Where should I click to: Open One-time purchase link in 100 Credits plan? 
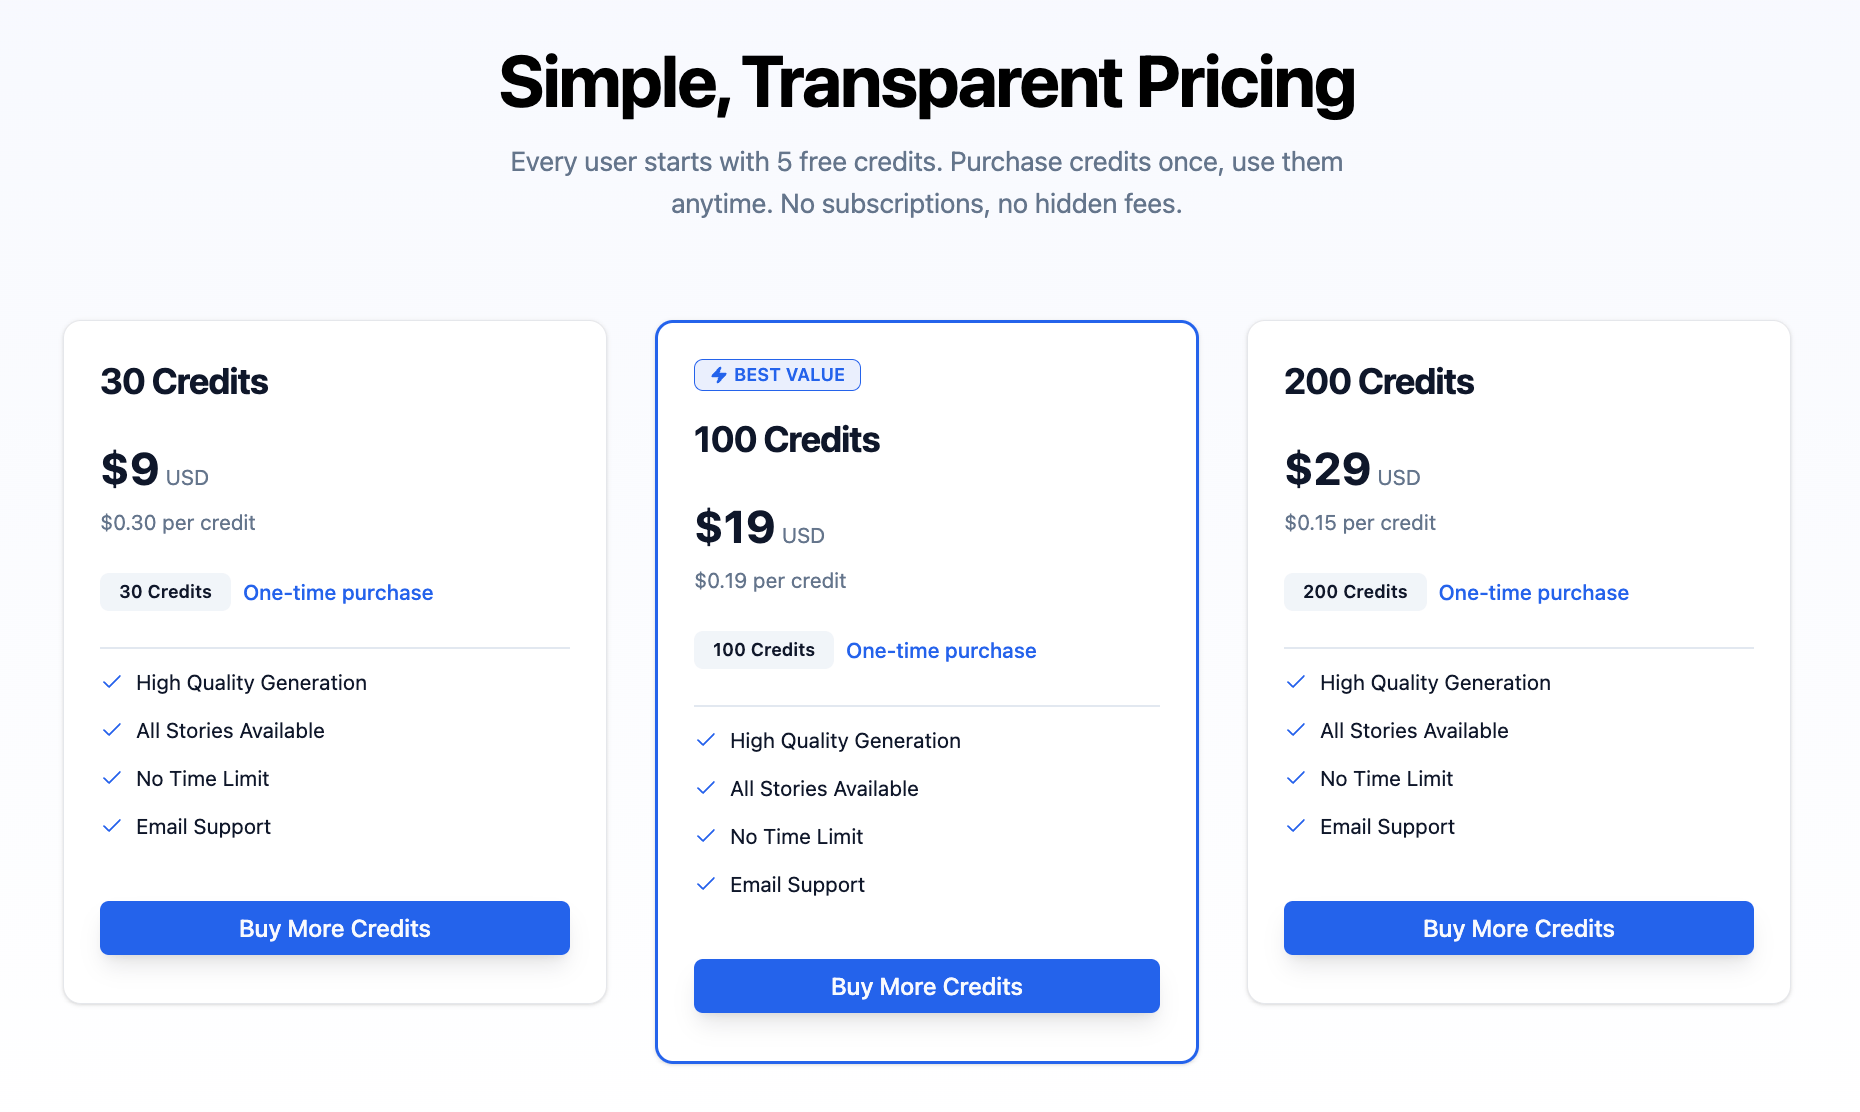[x=941, y=650]
